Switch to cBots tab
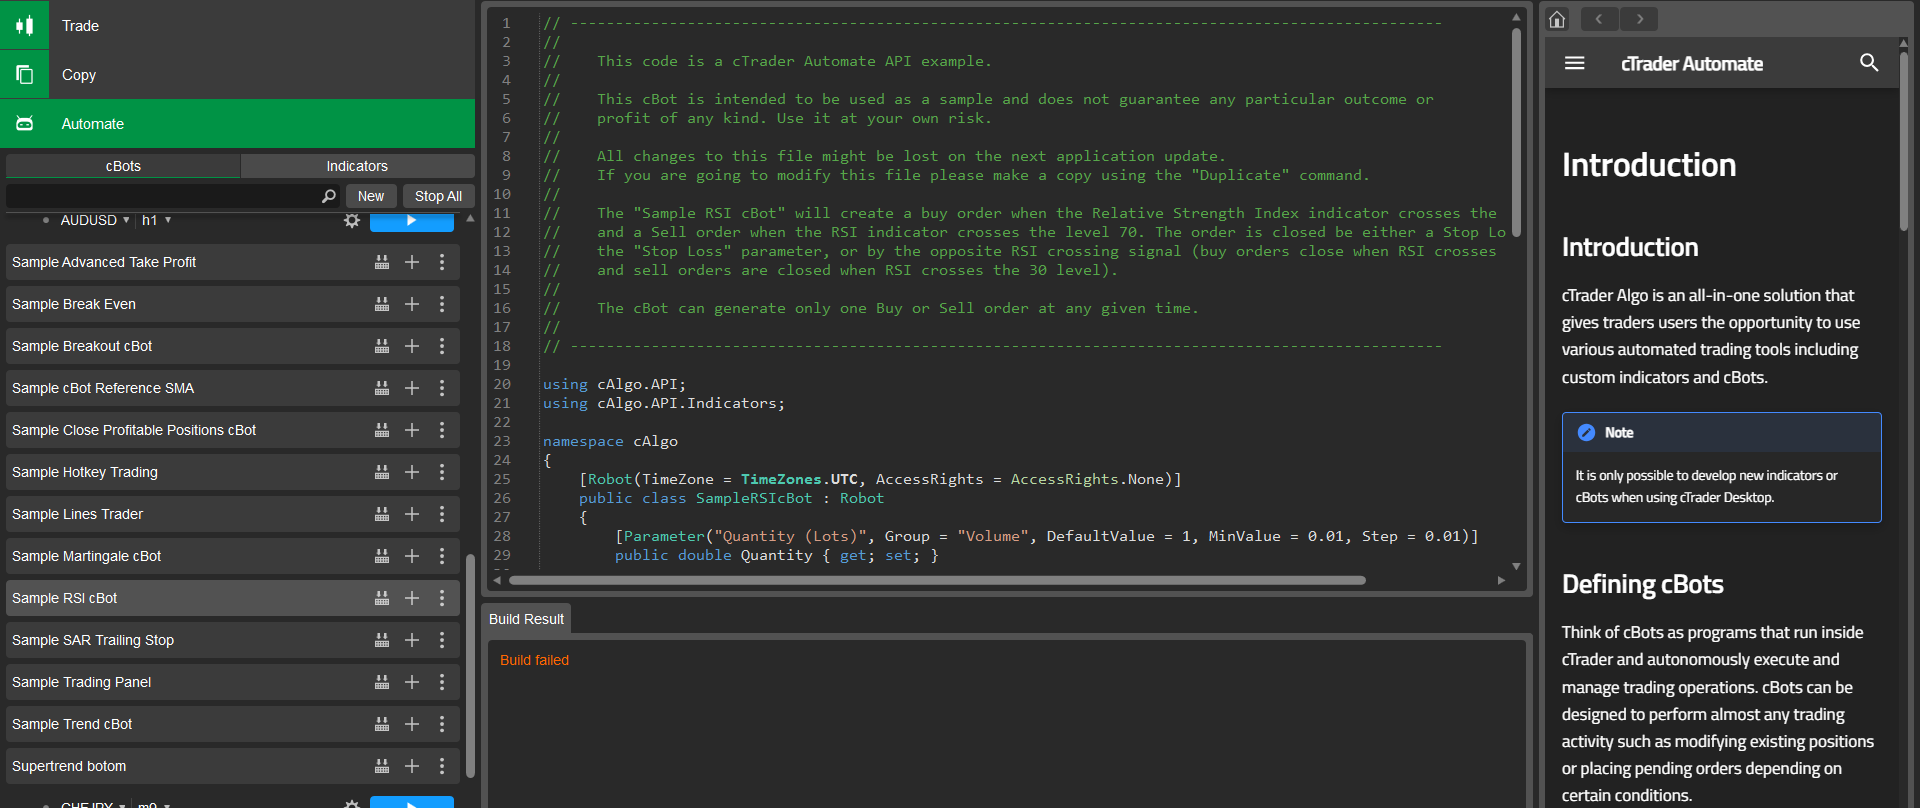The width and height of the screenshot is (1920, 808). (123, 166)
